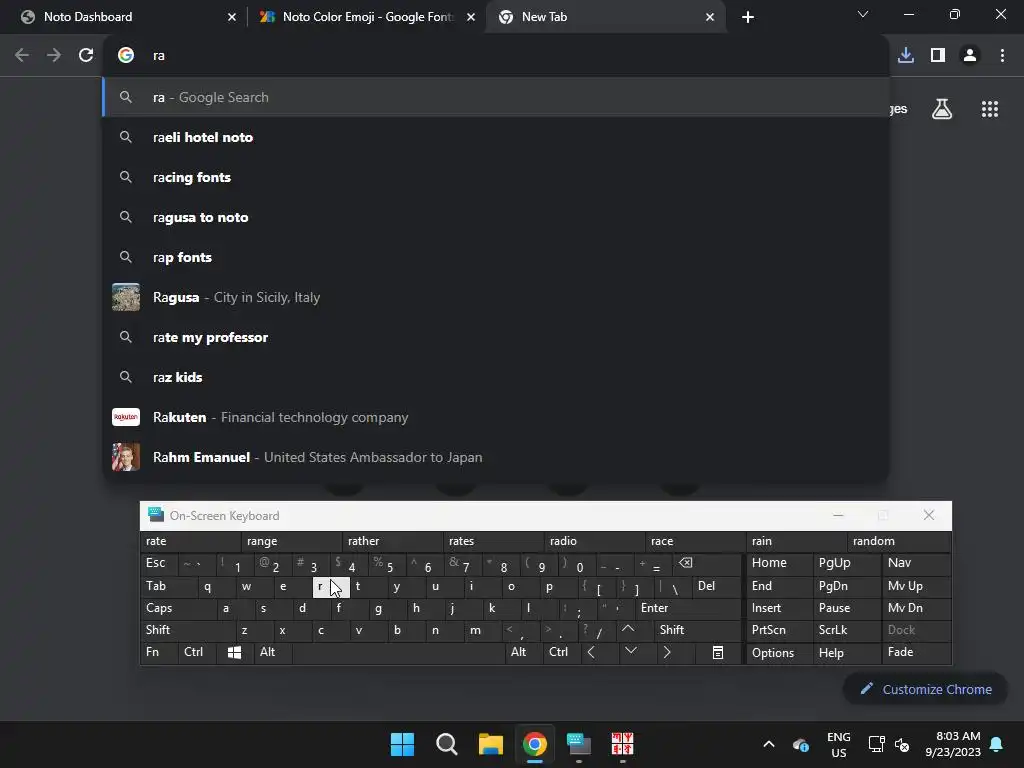Image resolution: width=1024 pixels, height=768 pixels.
Task: Toggle the Fn key on the keyboard
Action: point(159,652)
